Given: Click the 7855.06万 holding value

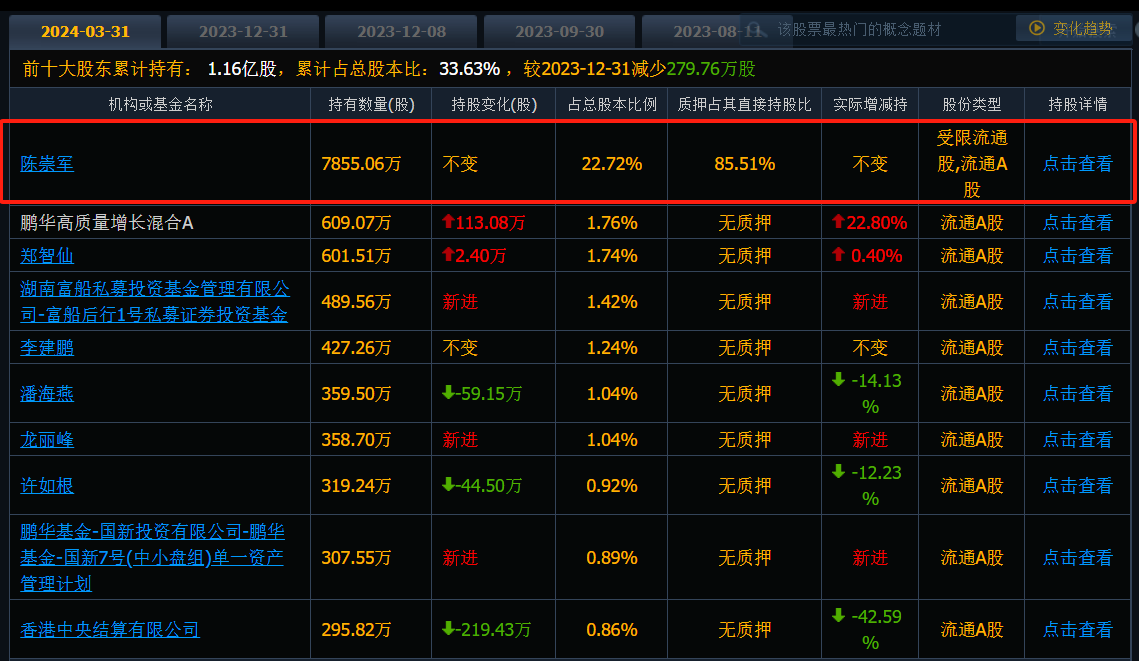Looking at the screenshot, I should (361, 163).
